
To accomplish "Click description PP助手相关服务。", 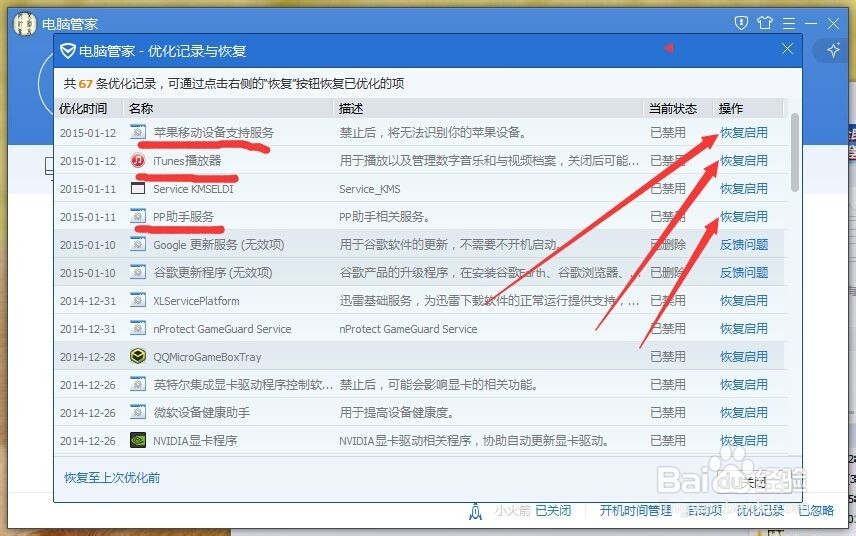I will click(x=384, y=217).
